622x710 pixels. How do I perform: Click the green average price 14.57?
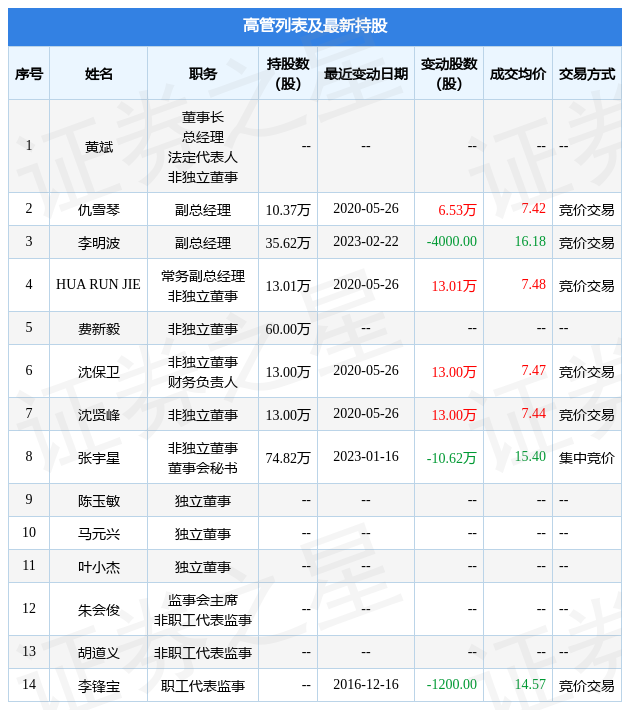tap(530, 684)
